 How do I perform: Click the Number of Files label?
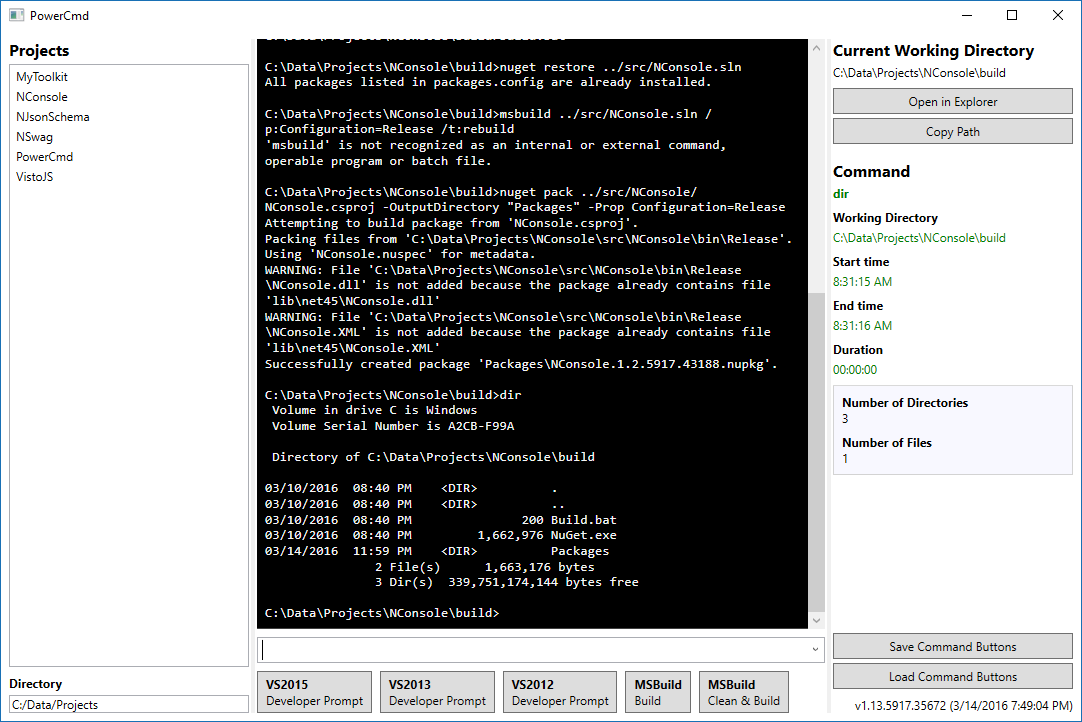(887, 442)
